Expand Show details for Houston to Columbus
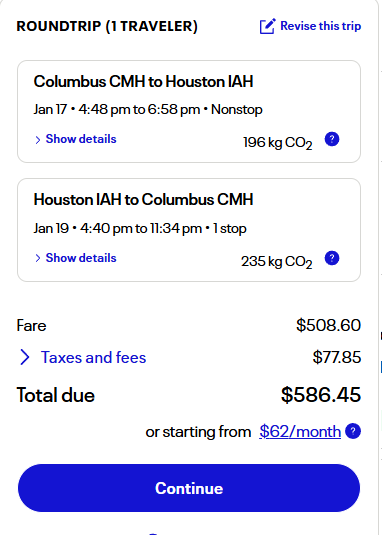Screen dimensions: 382x535 [x=81, y=258]
